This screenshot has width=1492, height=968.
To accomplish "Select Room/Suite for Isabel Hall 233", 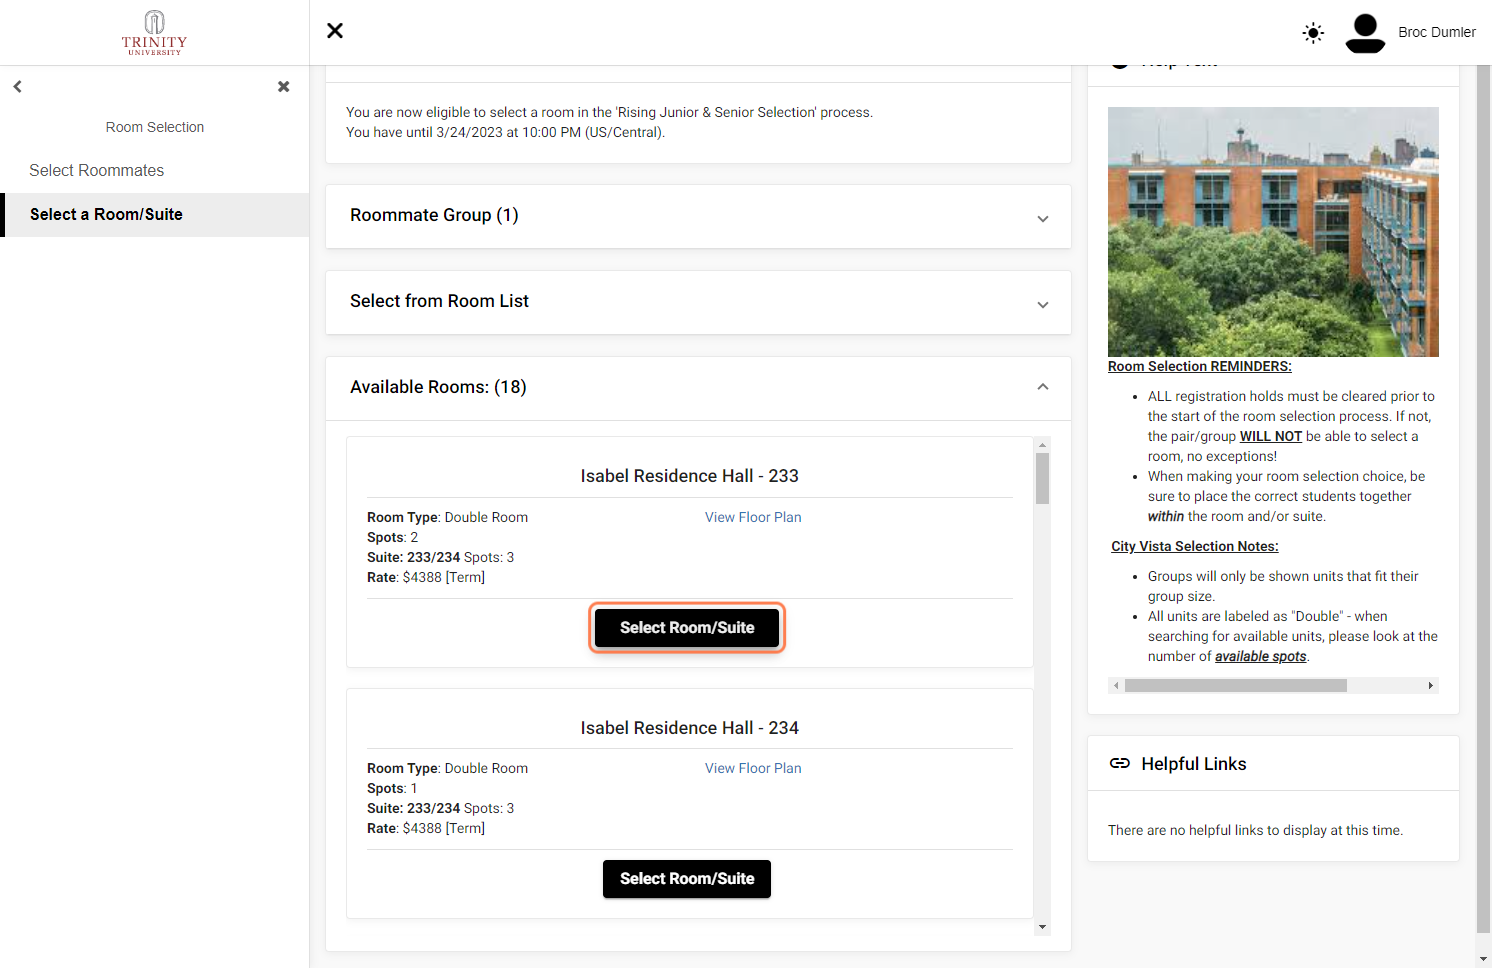I will coord(687,628).
